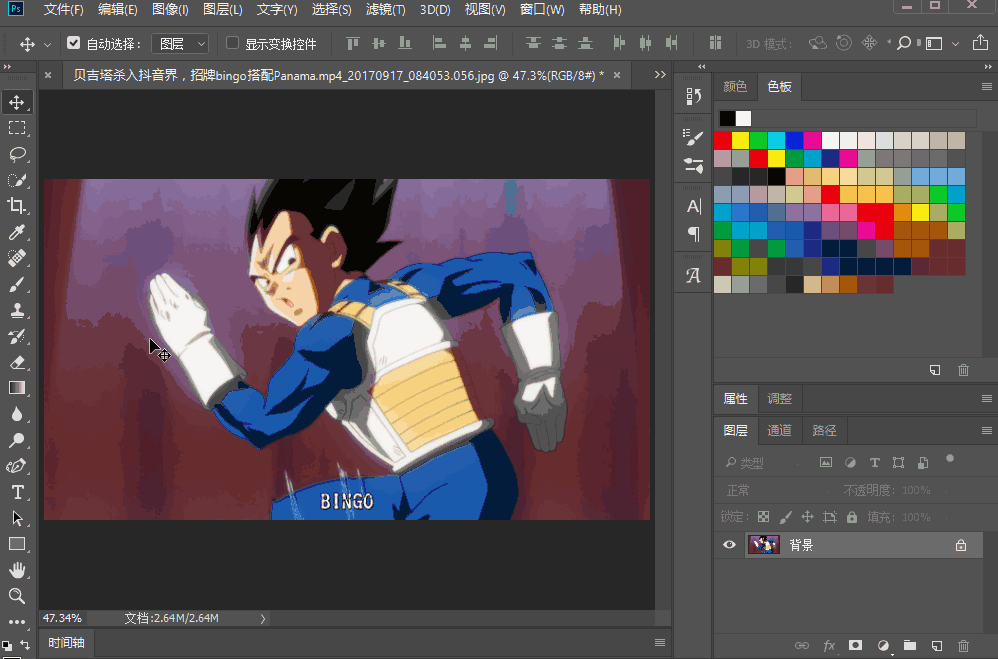Select the Brush tool

click(x=17, y=284)
